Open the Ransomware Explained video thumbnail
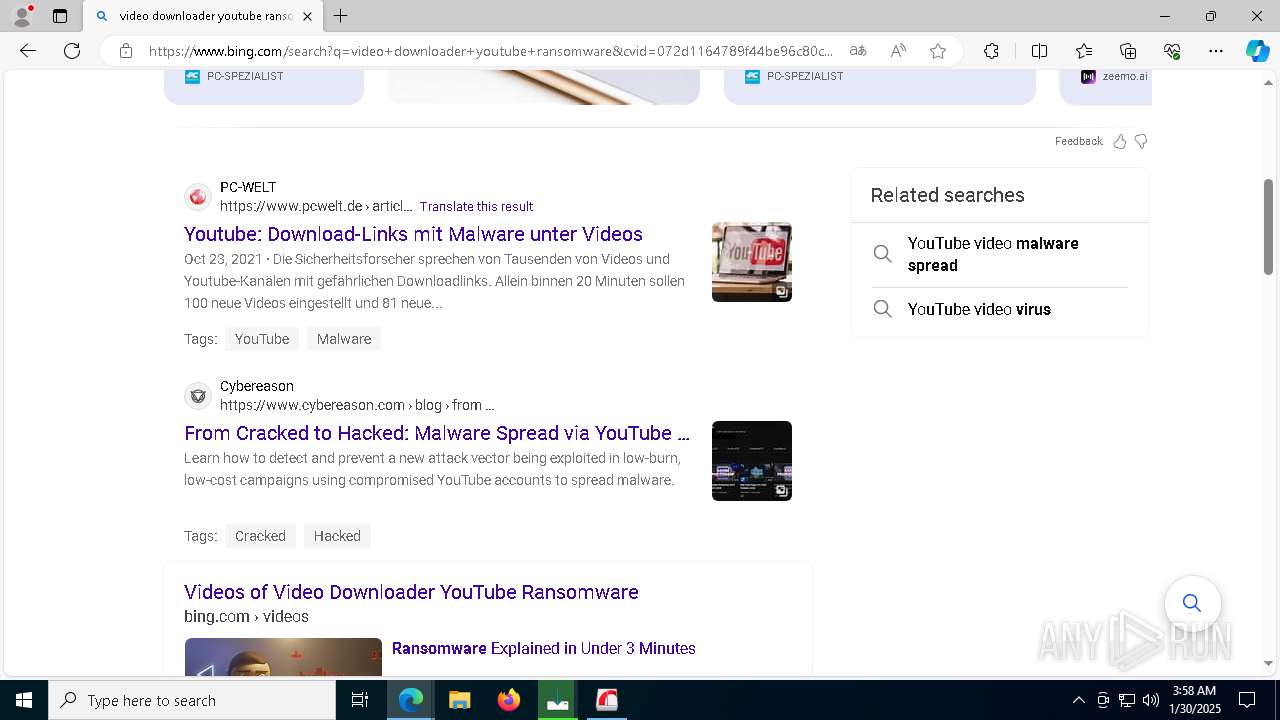This screenshot has width=1280, height=720. (x=283, y=657)
